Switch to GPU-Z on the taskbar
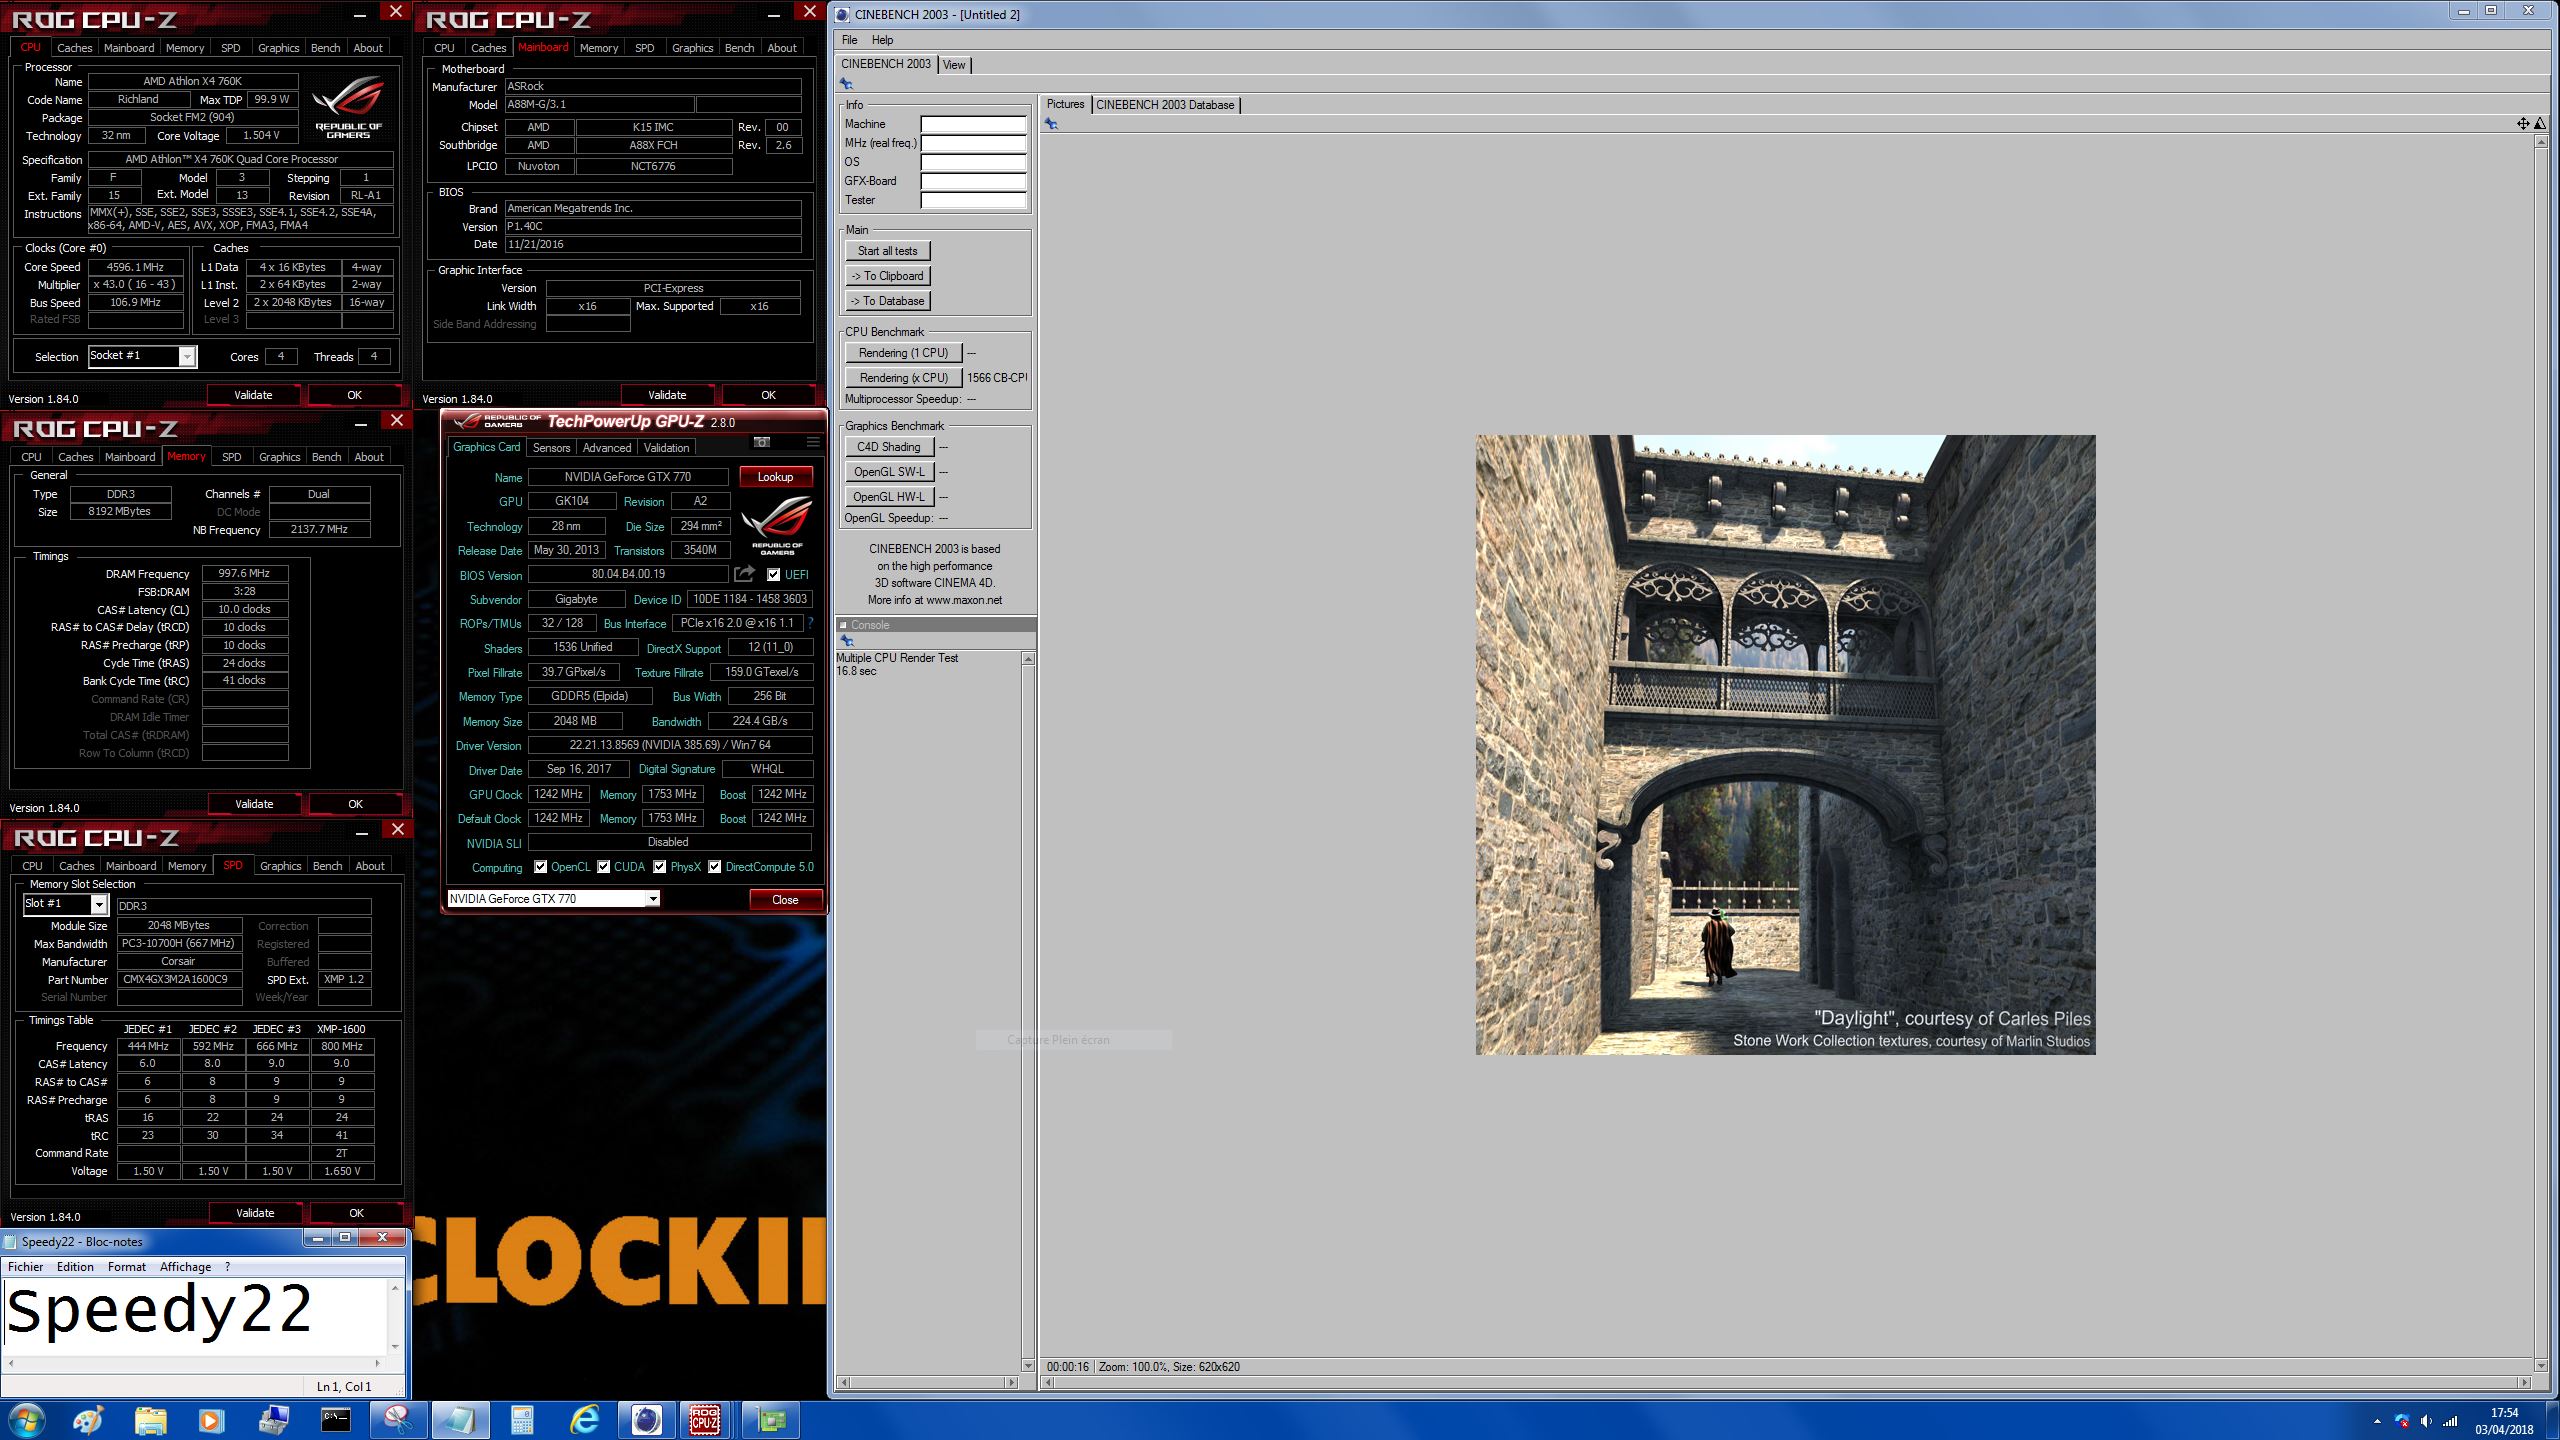 pos(771,1420)
